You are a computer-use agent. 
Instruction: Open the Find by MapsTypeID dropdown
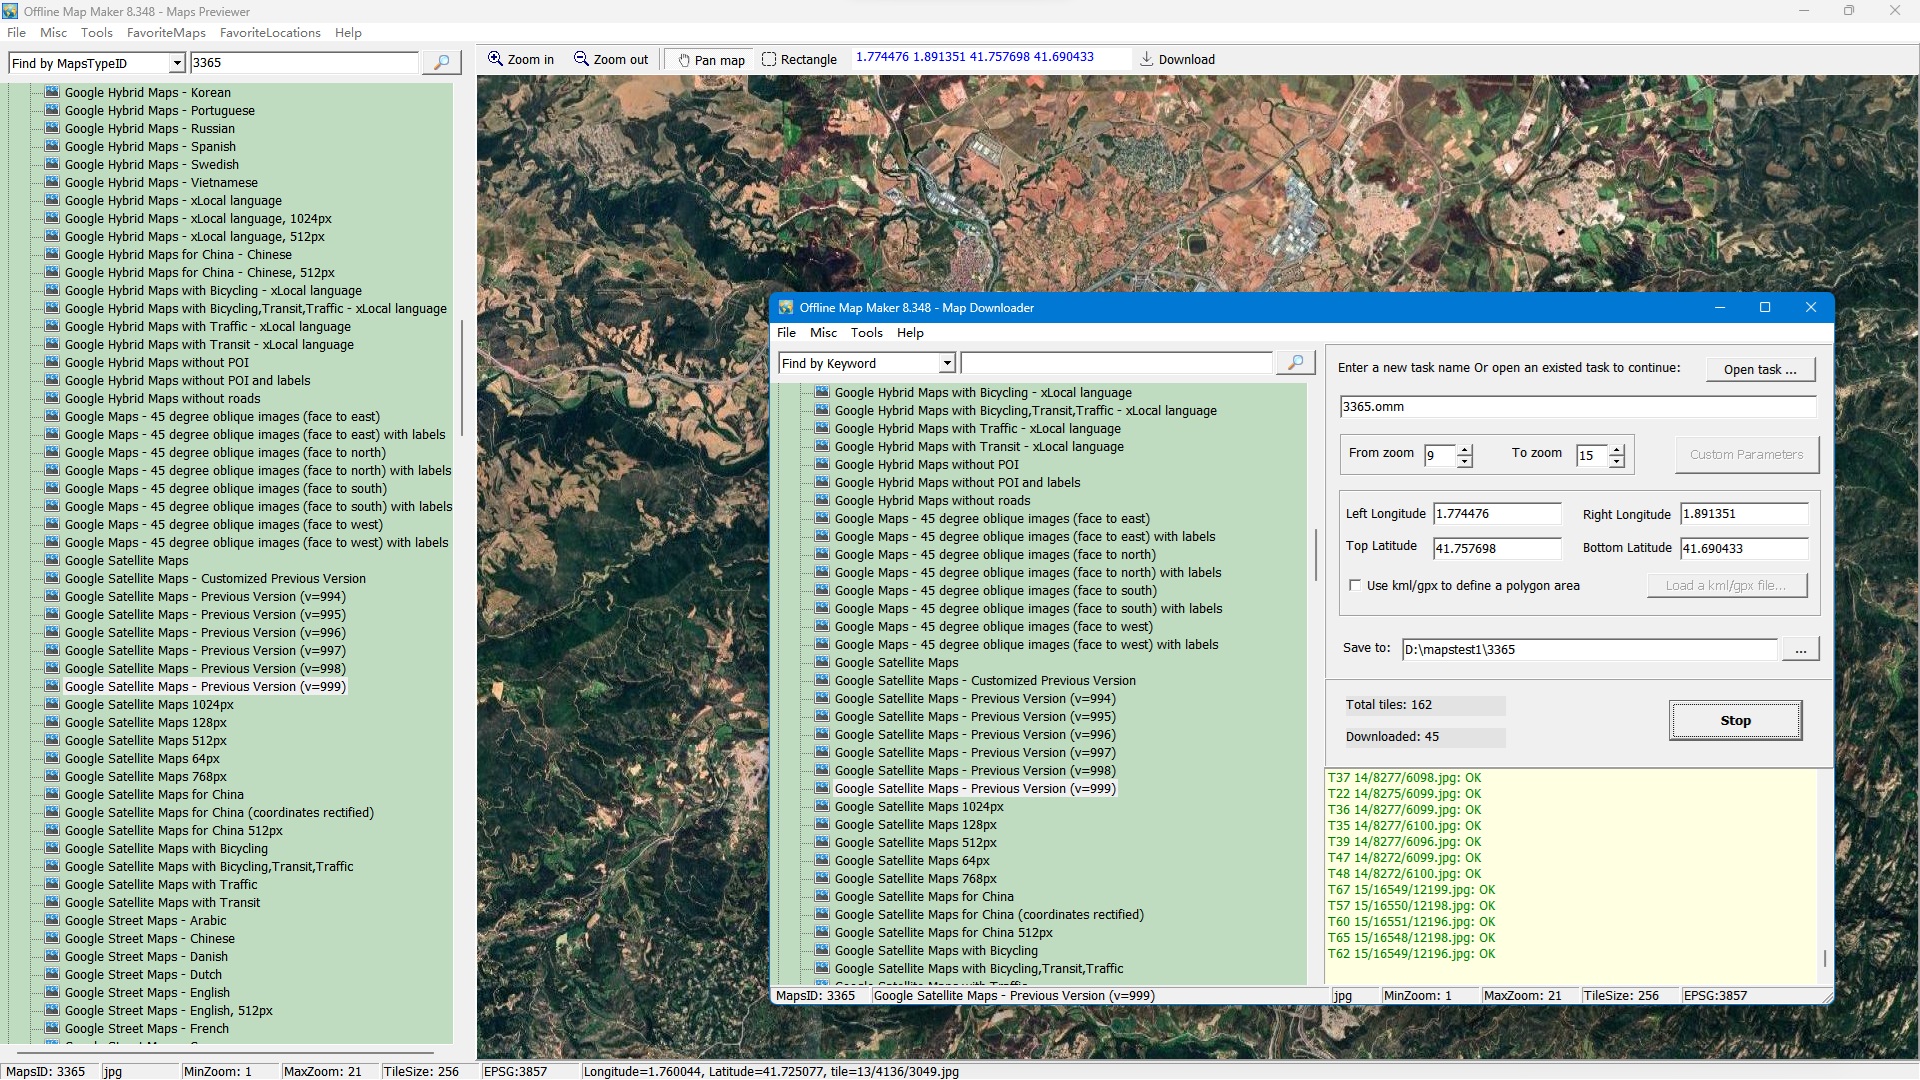[177, 63]
